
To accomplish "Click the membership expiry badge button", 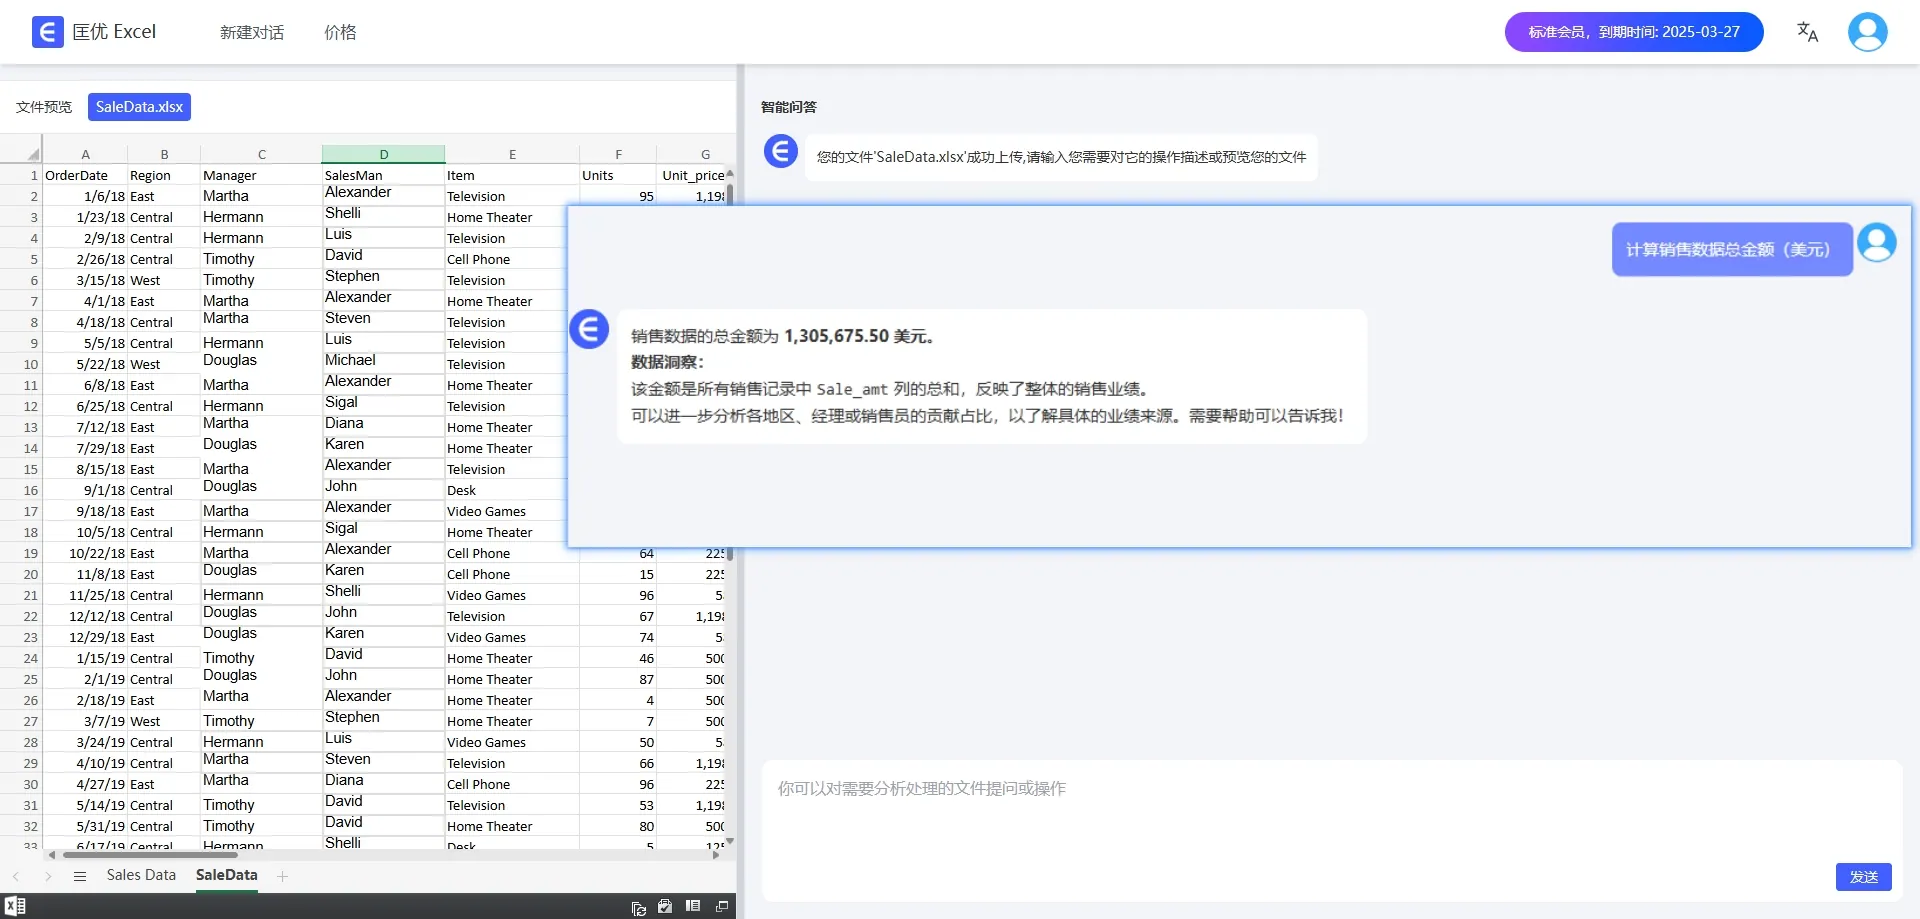I will coord(1634,32).
